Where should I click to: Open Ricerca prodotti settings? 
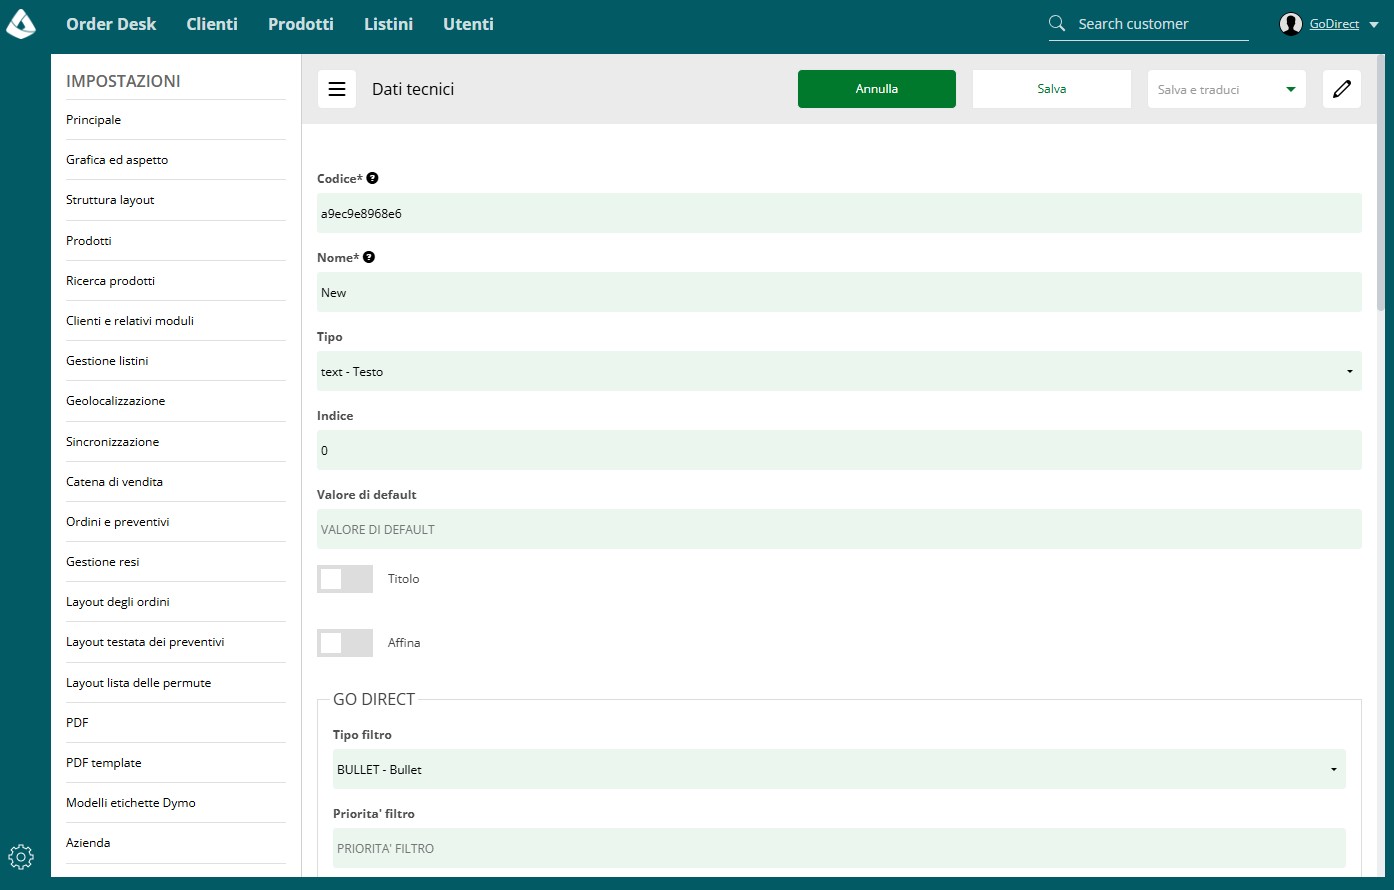[176, 281]
